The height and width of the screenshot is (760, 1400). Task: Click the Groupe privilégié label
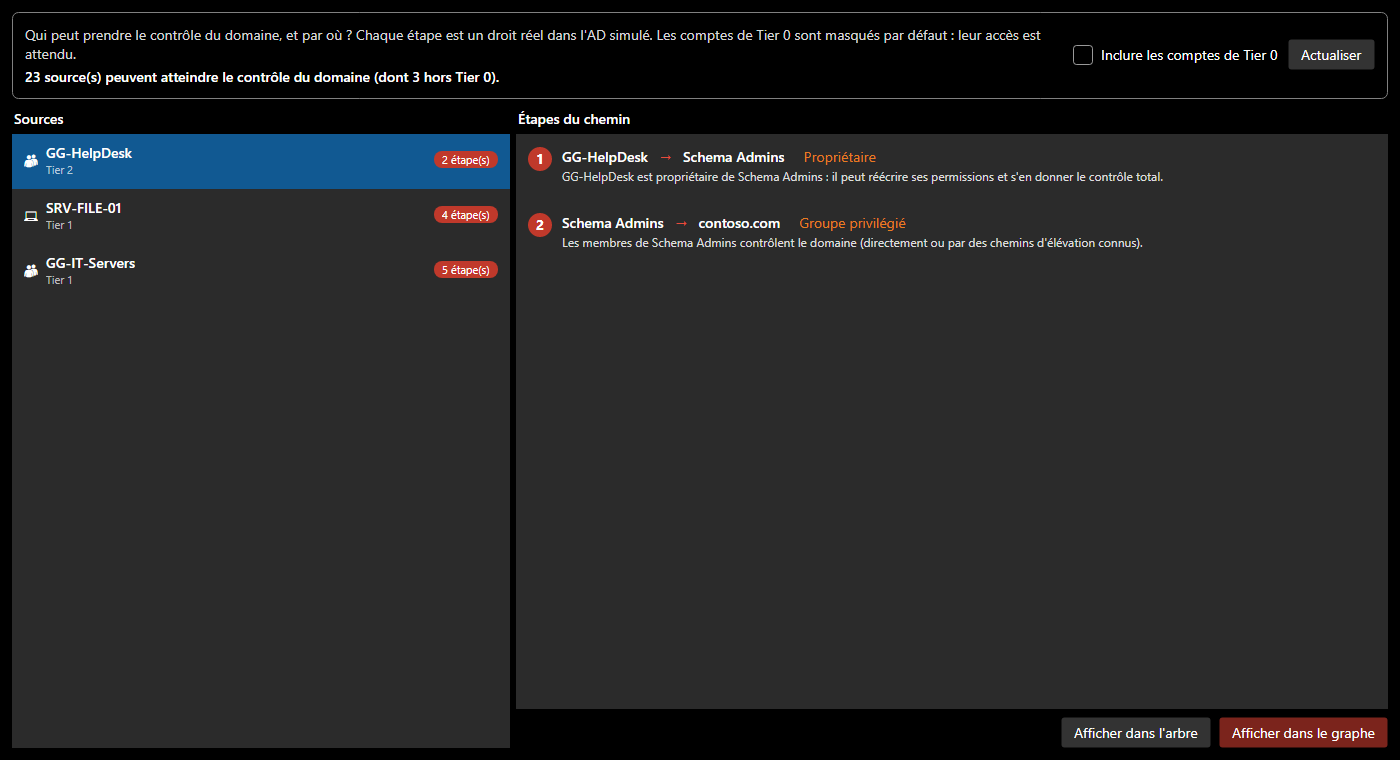pyautogui.click(x=852, y=223)
